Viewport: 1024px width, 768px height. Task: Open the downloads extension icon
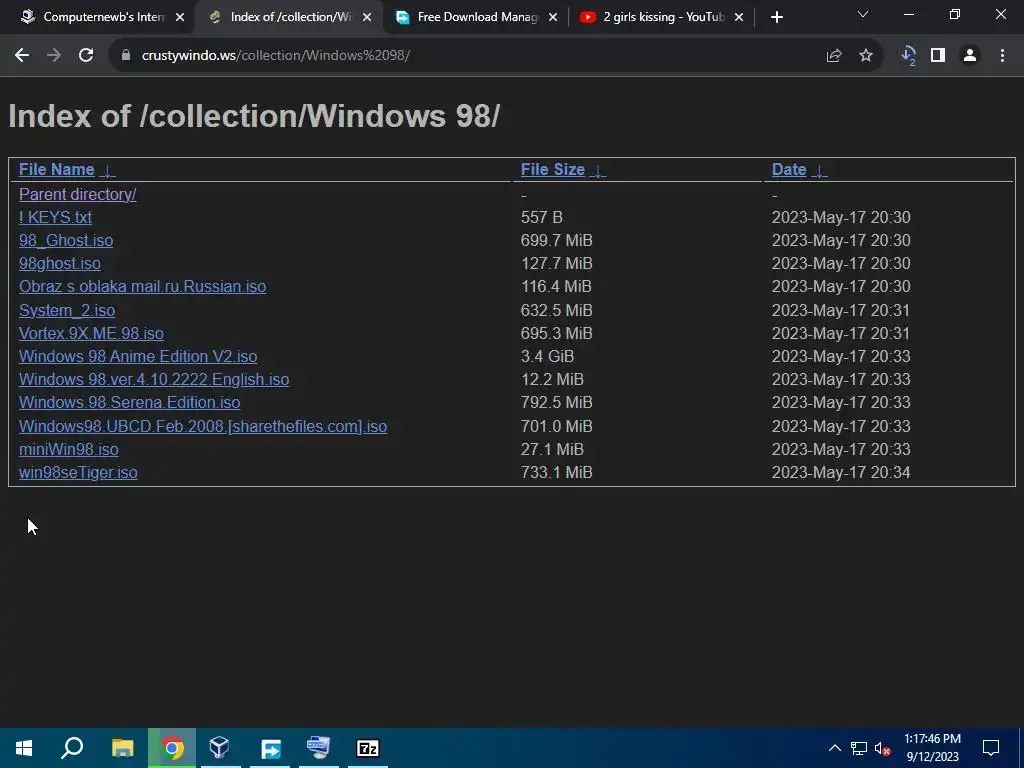click(908, 56)
